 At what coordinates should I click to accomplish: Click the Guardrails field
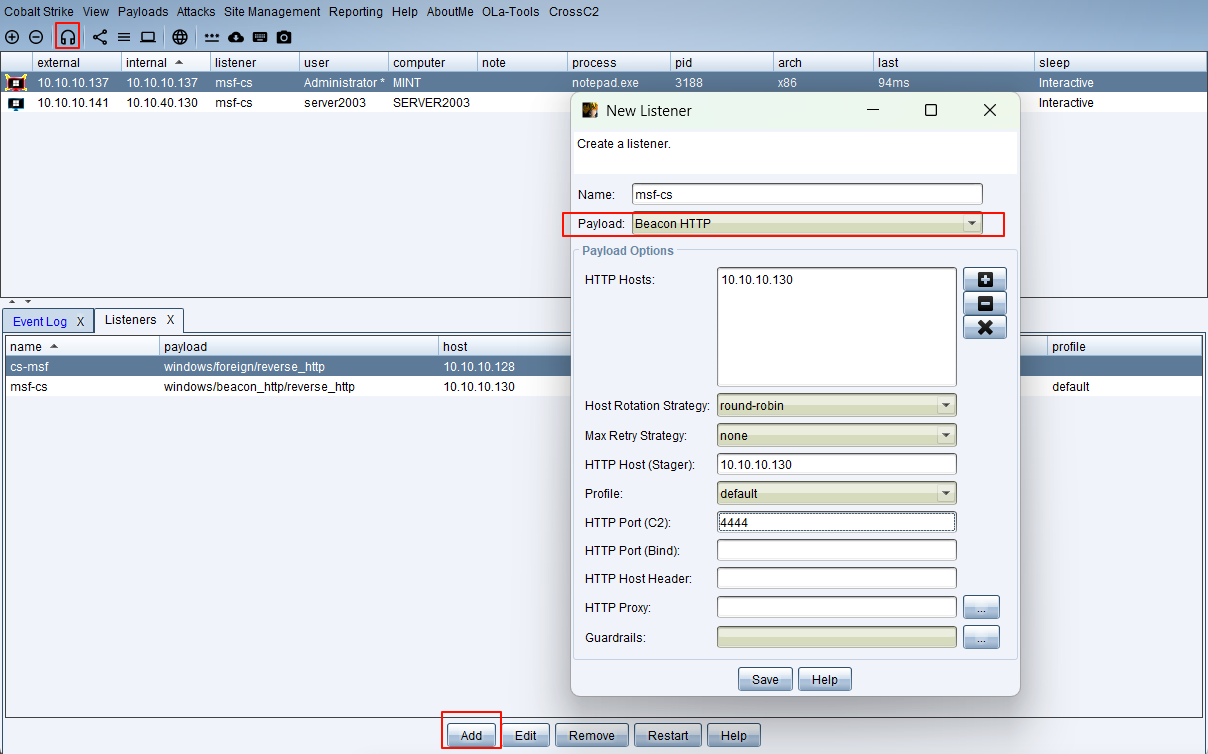[x=837, y=637]
